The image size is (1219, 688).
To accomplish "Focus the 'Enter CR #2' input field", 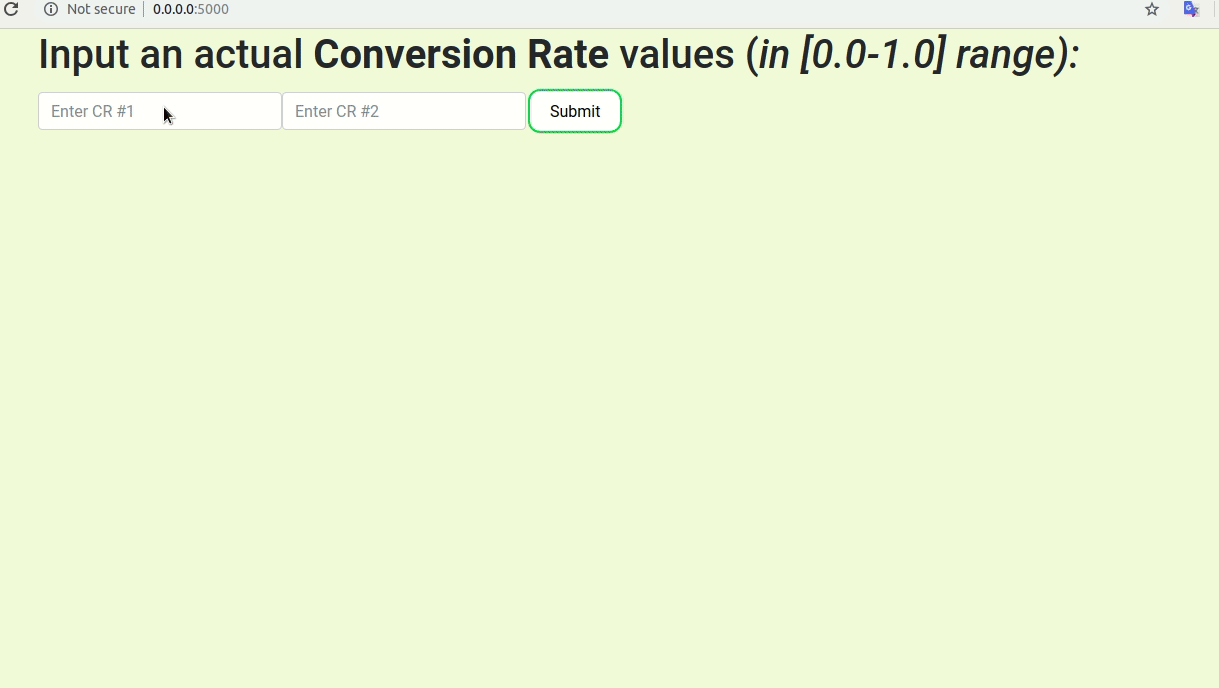I will (404, 111).
